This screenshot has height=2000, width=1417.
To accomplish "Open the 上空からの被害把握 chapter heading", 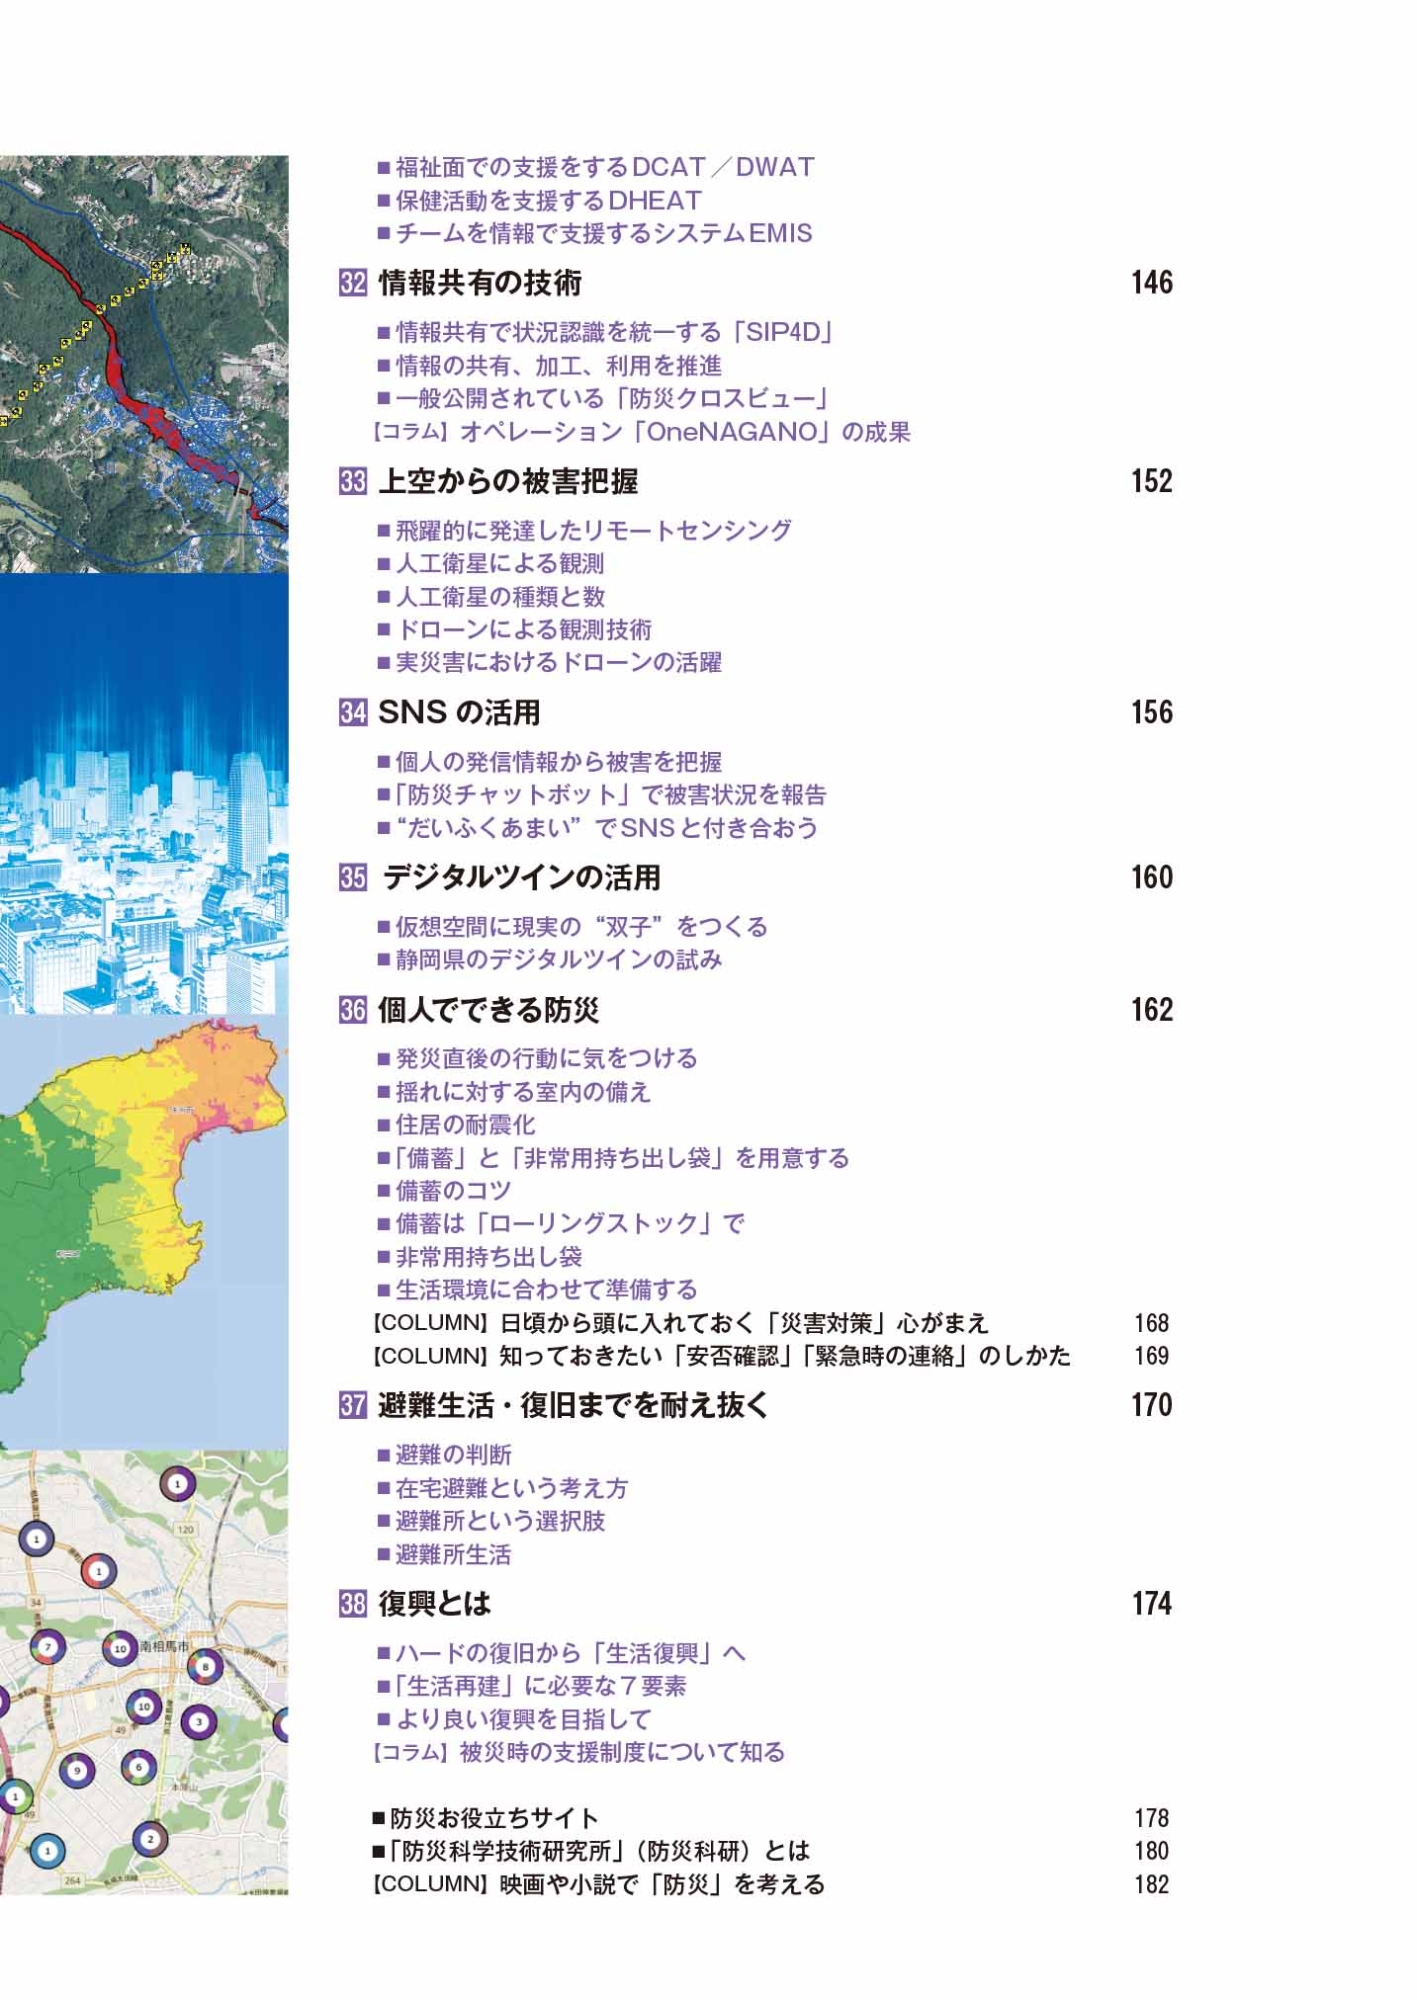I will [508, 482].
